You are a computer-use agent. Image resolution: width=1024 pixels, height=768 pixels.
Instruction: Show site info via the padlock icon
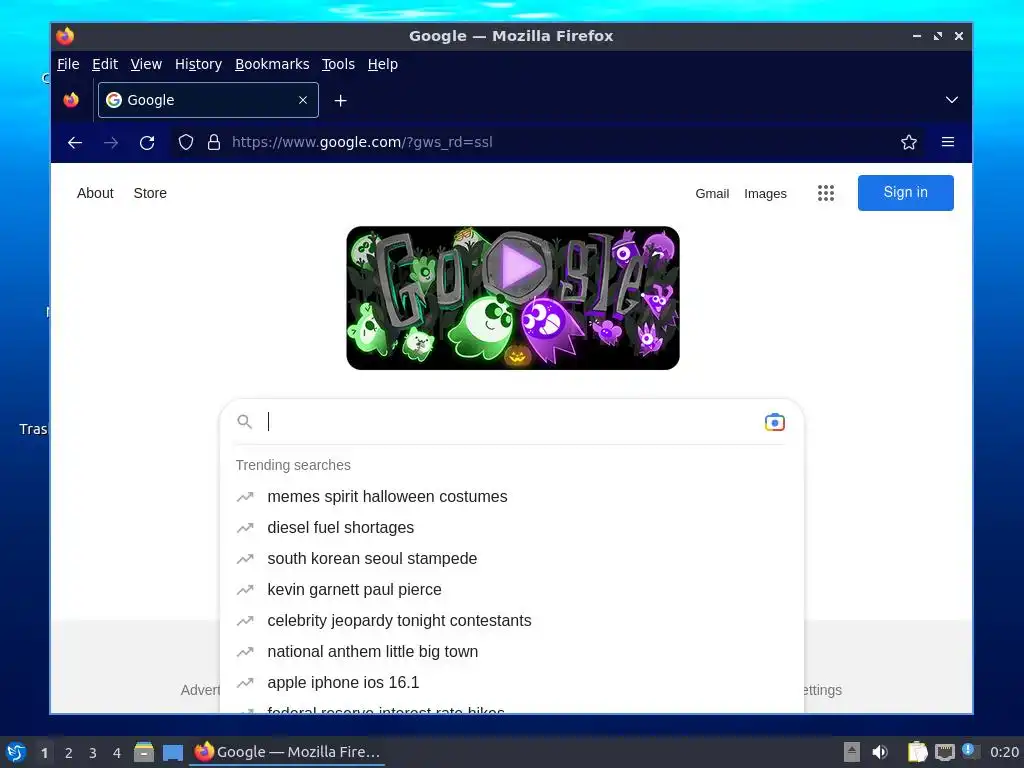214,142
